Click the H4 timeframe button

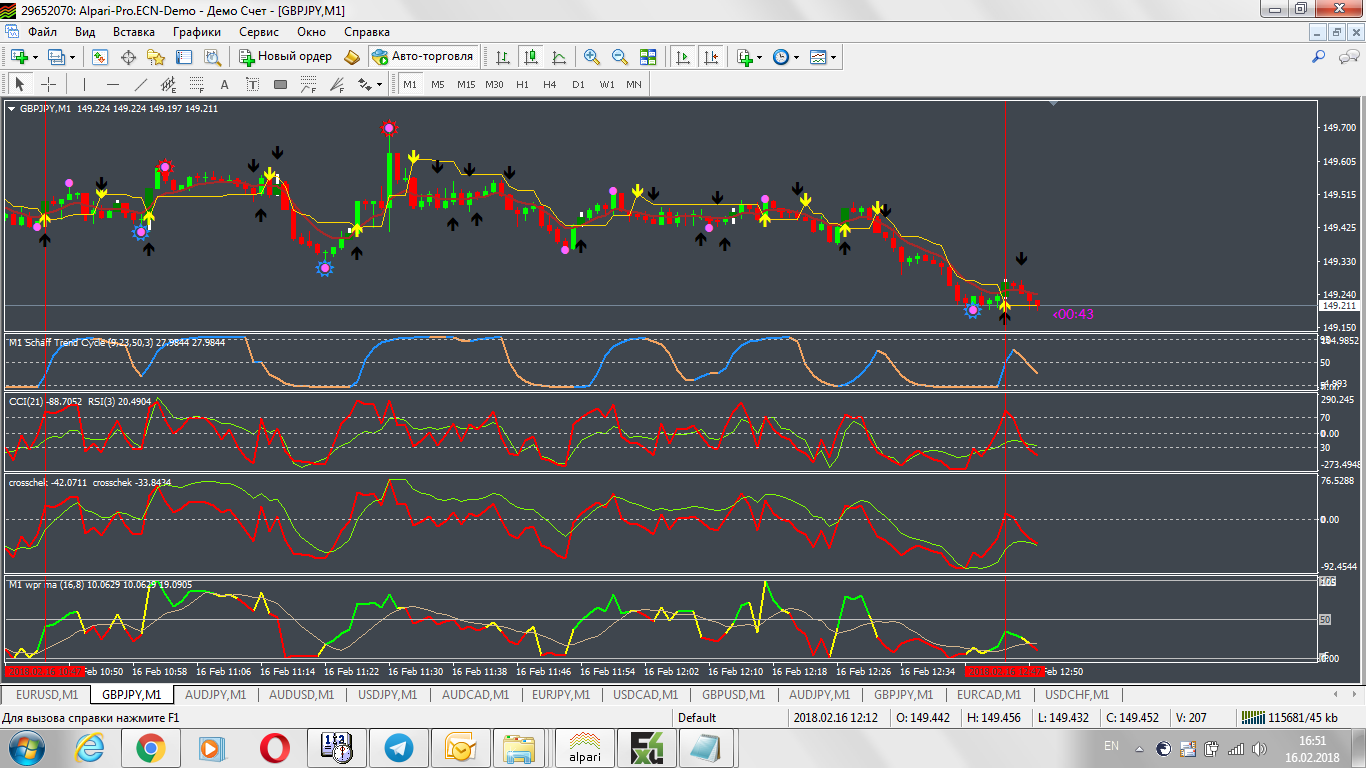tap(550, 84)
